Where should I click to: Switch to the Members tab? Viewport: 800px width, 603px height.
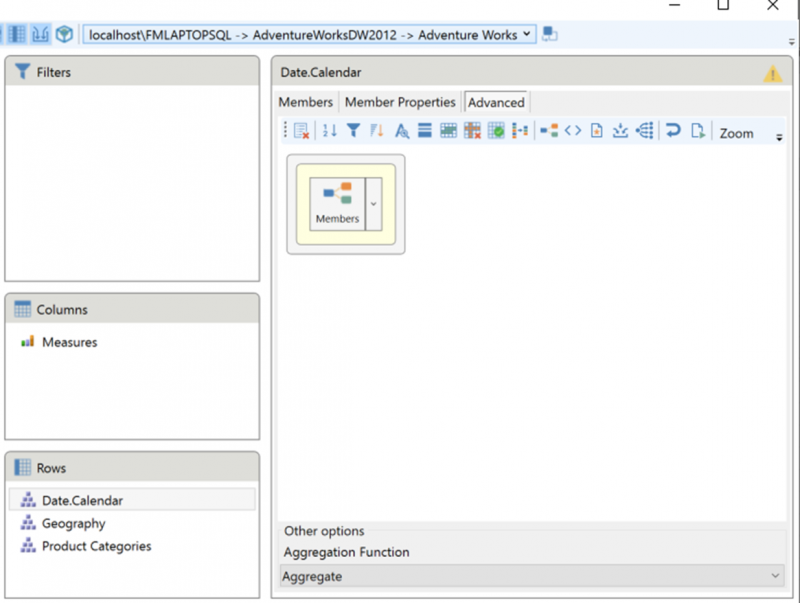(x=305, y=101)
